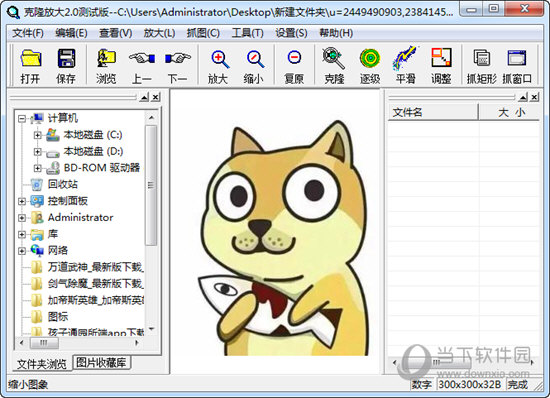Click the folder tree vertical scrollbar thumb
The width and height of the screenshot is (550, 398).
coord(151,185)
